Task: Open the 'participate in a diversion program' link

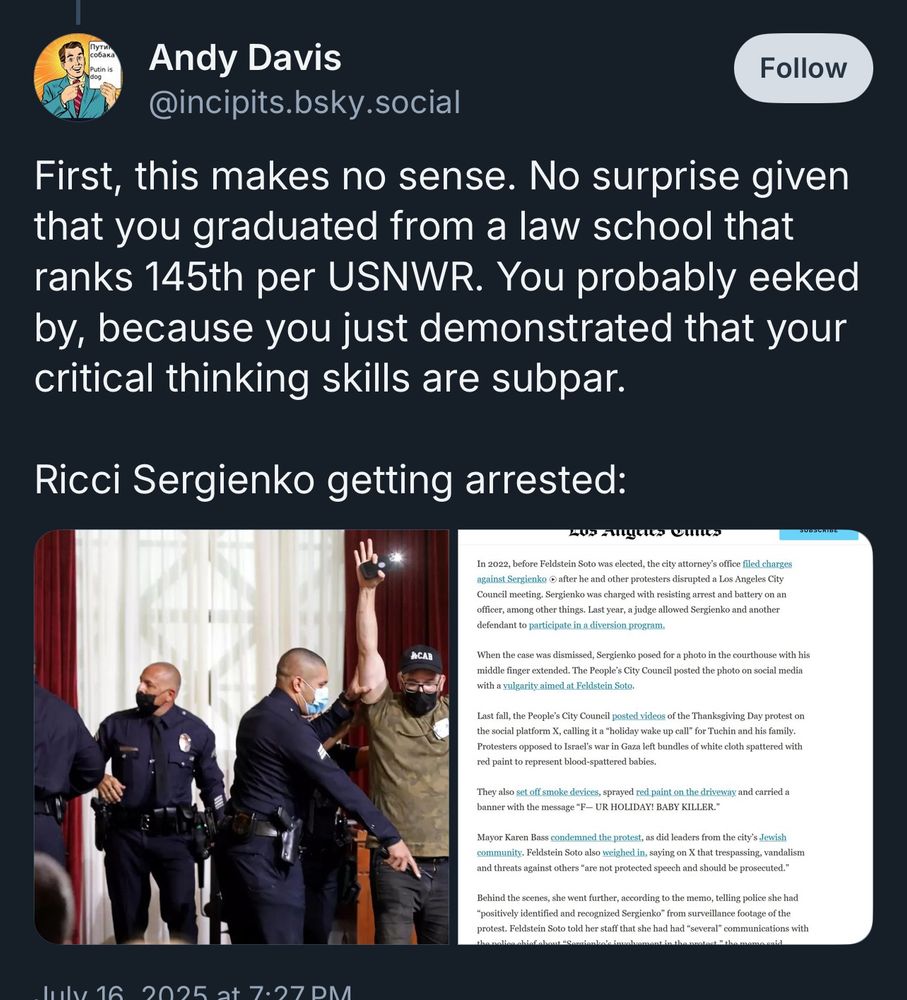Action: point(597,625)
